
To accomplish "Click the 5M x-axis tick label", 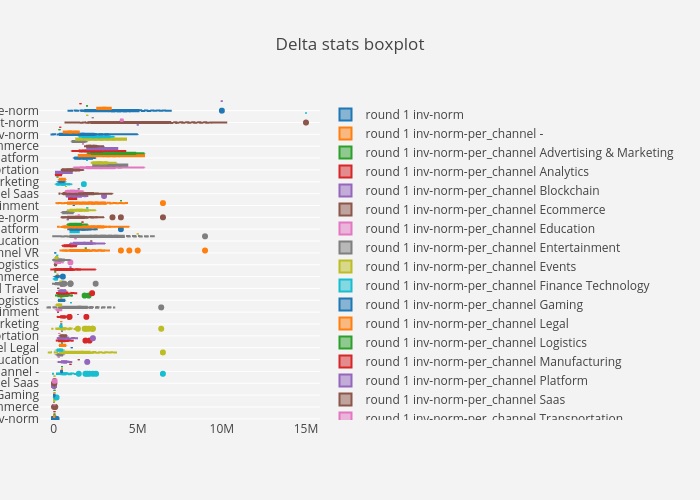I will (x=138, y=429).
